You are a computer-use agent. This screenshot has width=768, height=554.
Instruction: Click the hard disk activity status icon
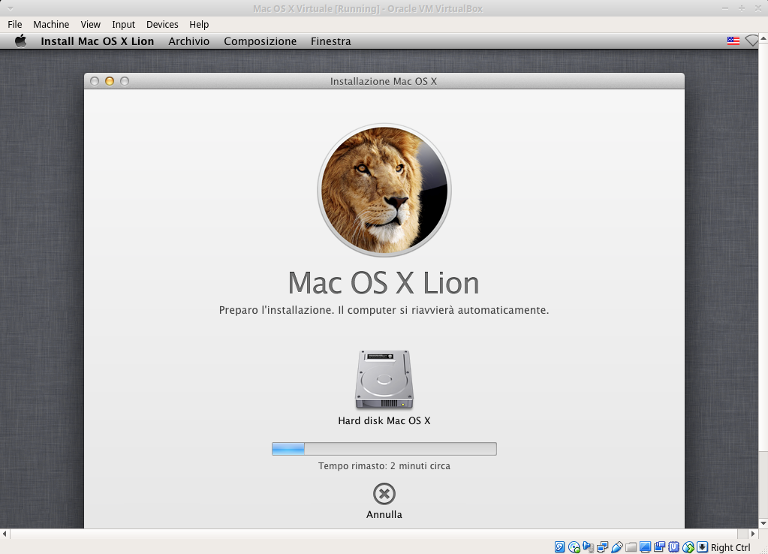(x=560, y=547)
